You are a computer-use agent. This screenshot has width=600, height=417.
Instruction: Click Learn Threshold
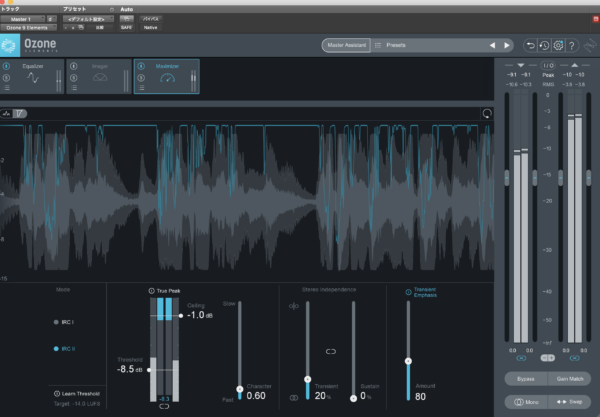pyautogui.click(x=77, y=394)
